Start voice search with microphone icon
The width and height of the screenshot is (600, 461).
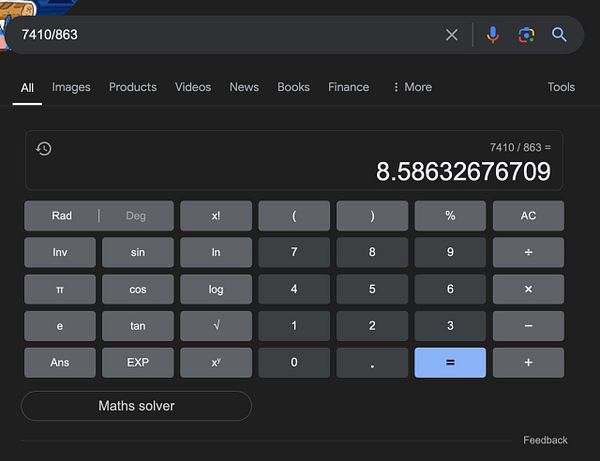(492, 35)
